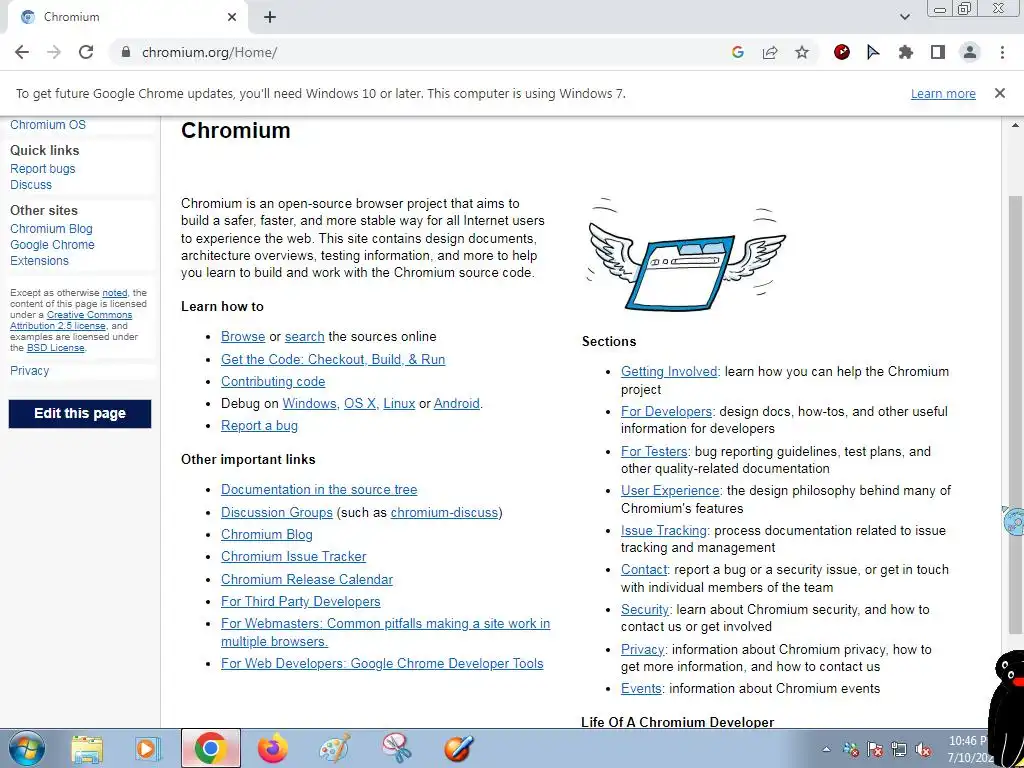Show hidden system tray icons
1024x768 pixels.
click(826, 750)
